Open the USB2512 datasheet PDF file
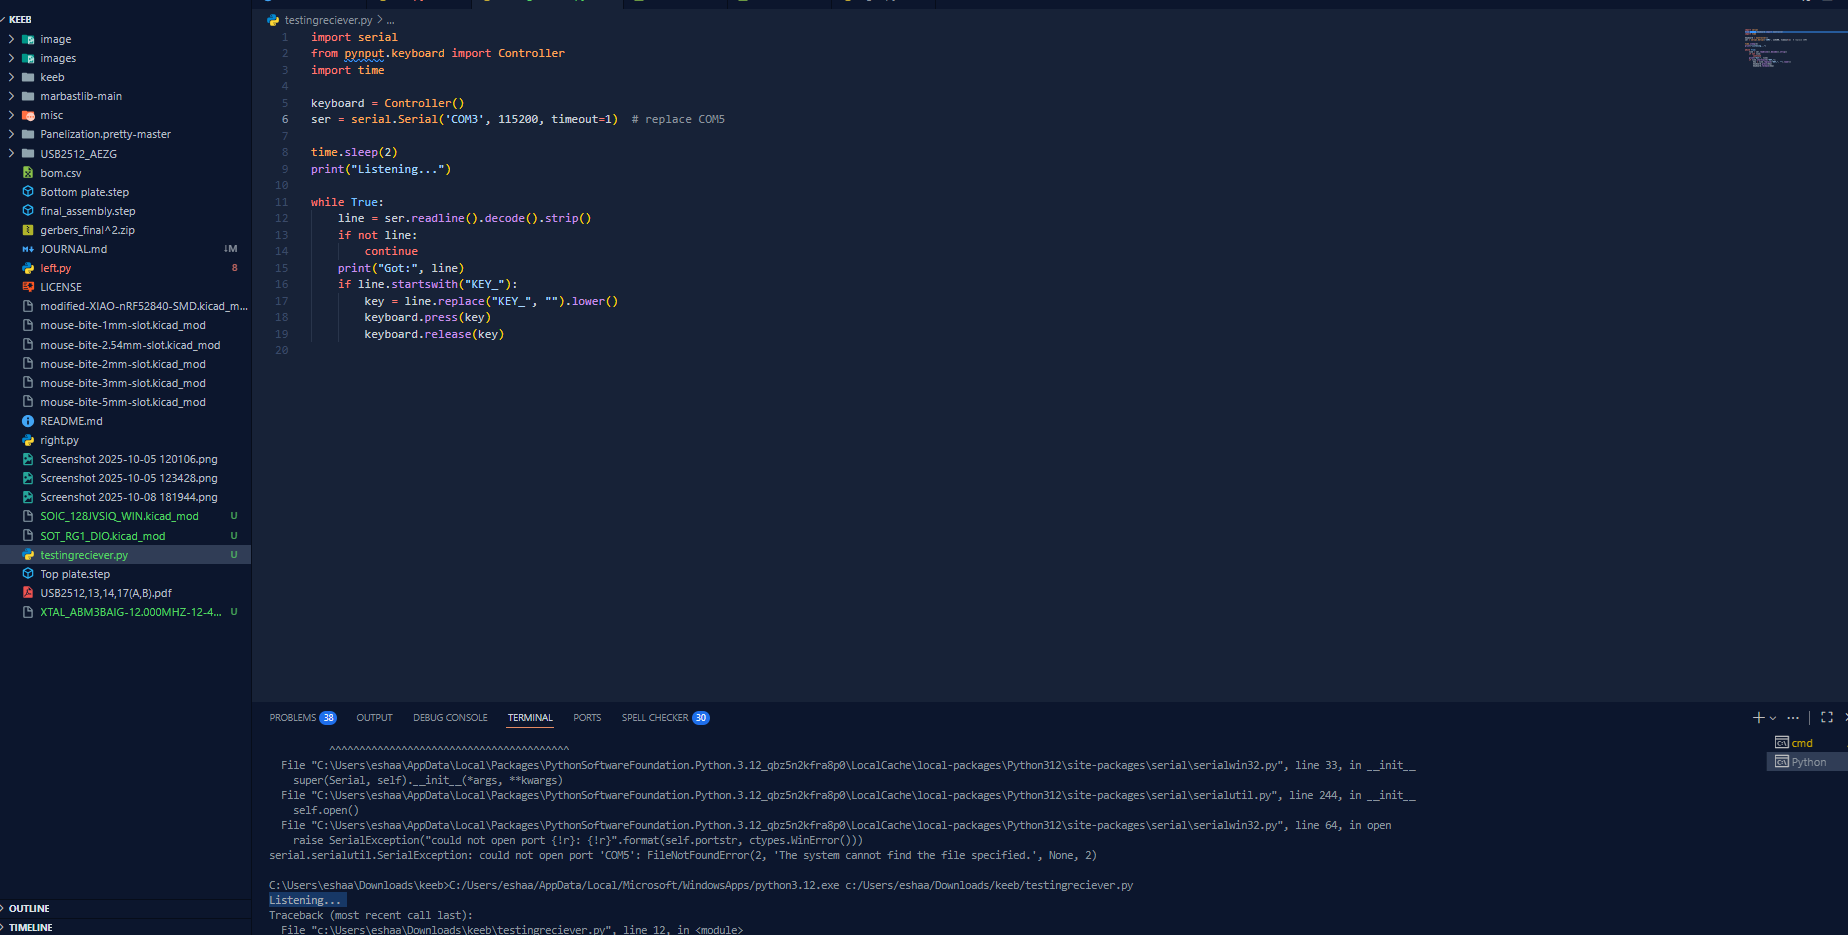Image resolution: width=1848 pixels, height=935 pixels. [x=106, y=593]
